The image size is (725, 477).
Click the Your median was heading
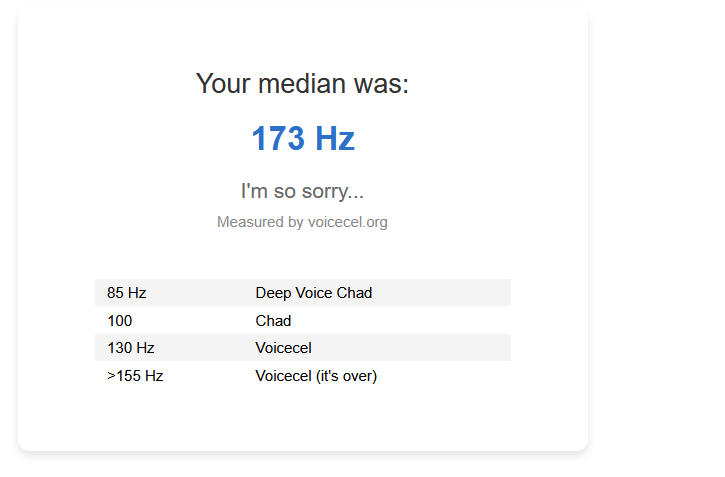(302, 84)
